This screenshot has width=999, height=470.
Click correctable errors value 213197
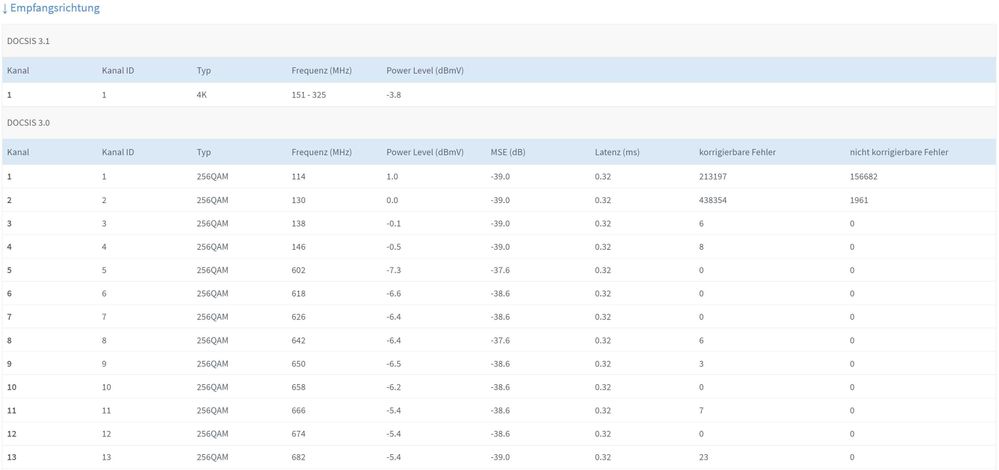(x=712, y=177)
